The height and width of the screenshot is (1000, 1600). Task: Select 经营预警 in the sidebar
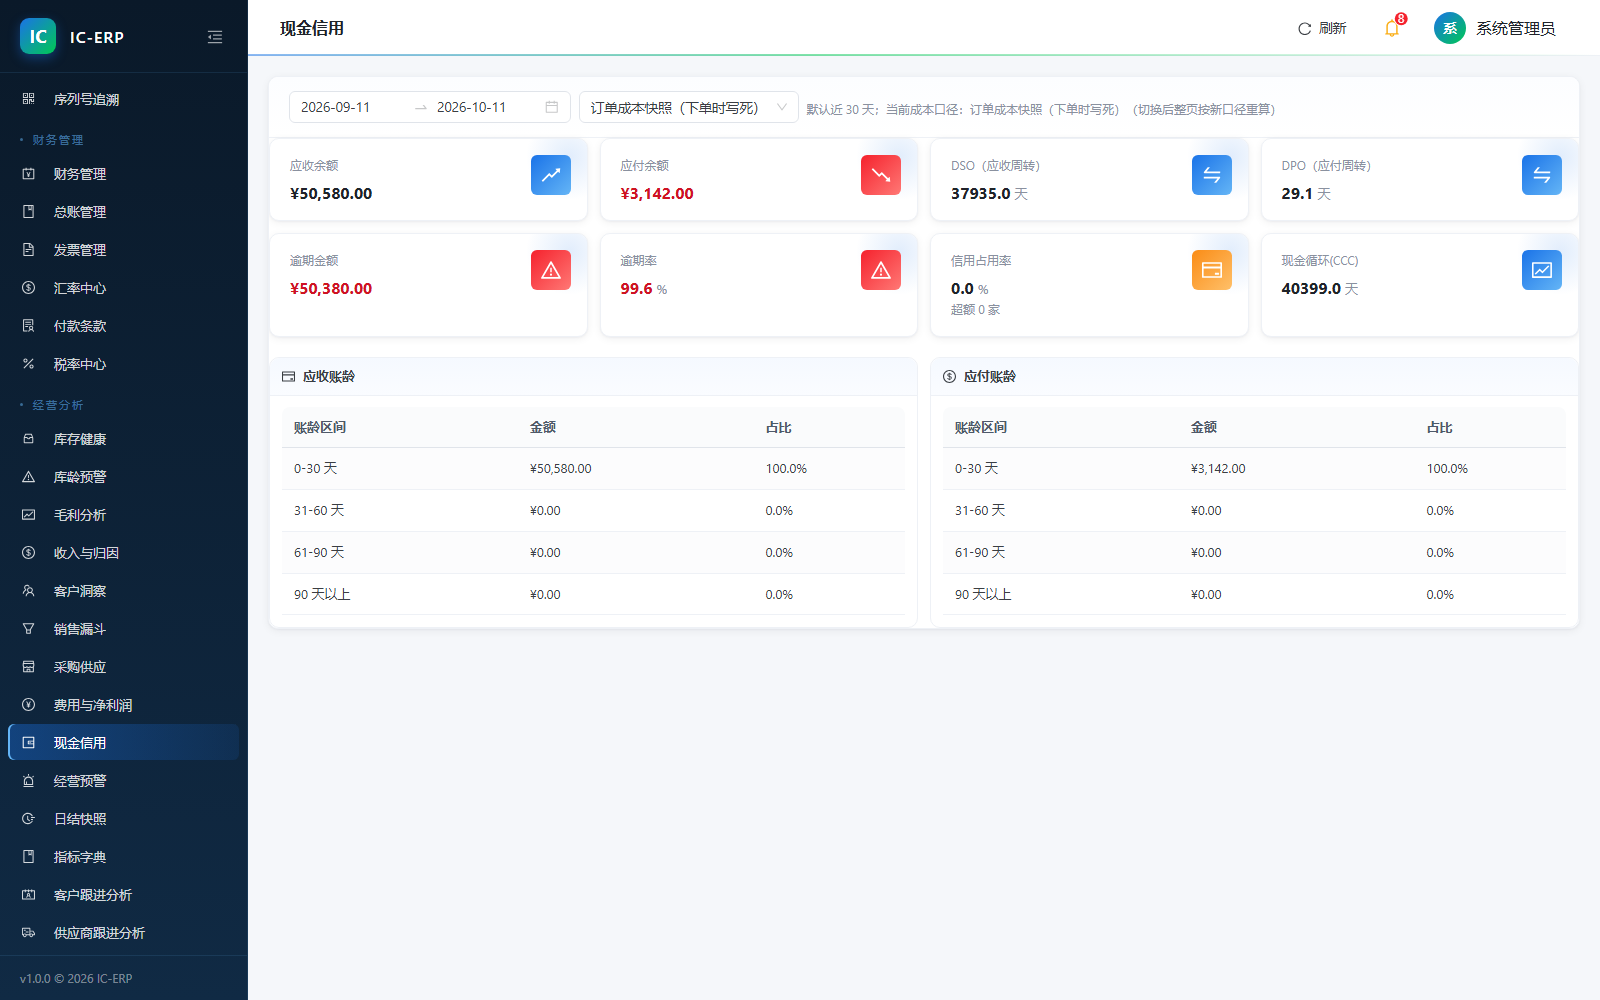[124, 781]
